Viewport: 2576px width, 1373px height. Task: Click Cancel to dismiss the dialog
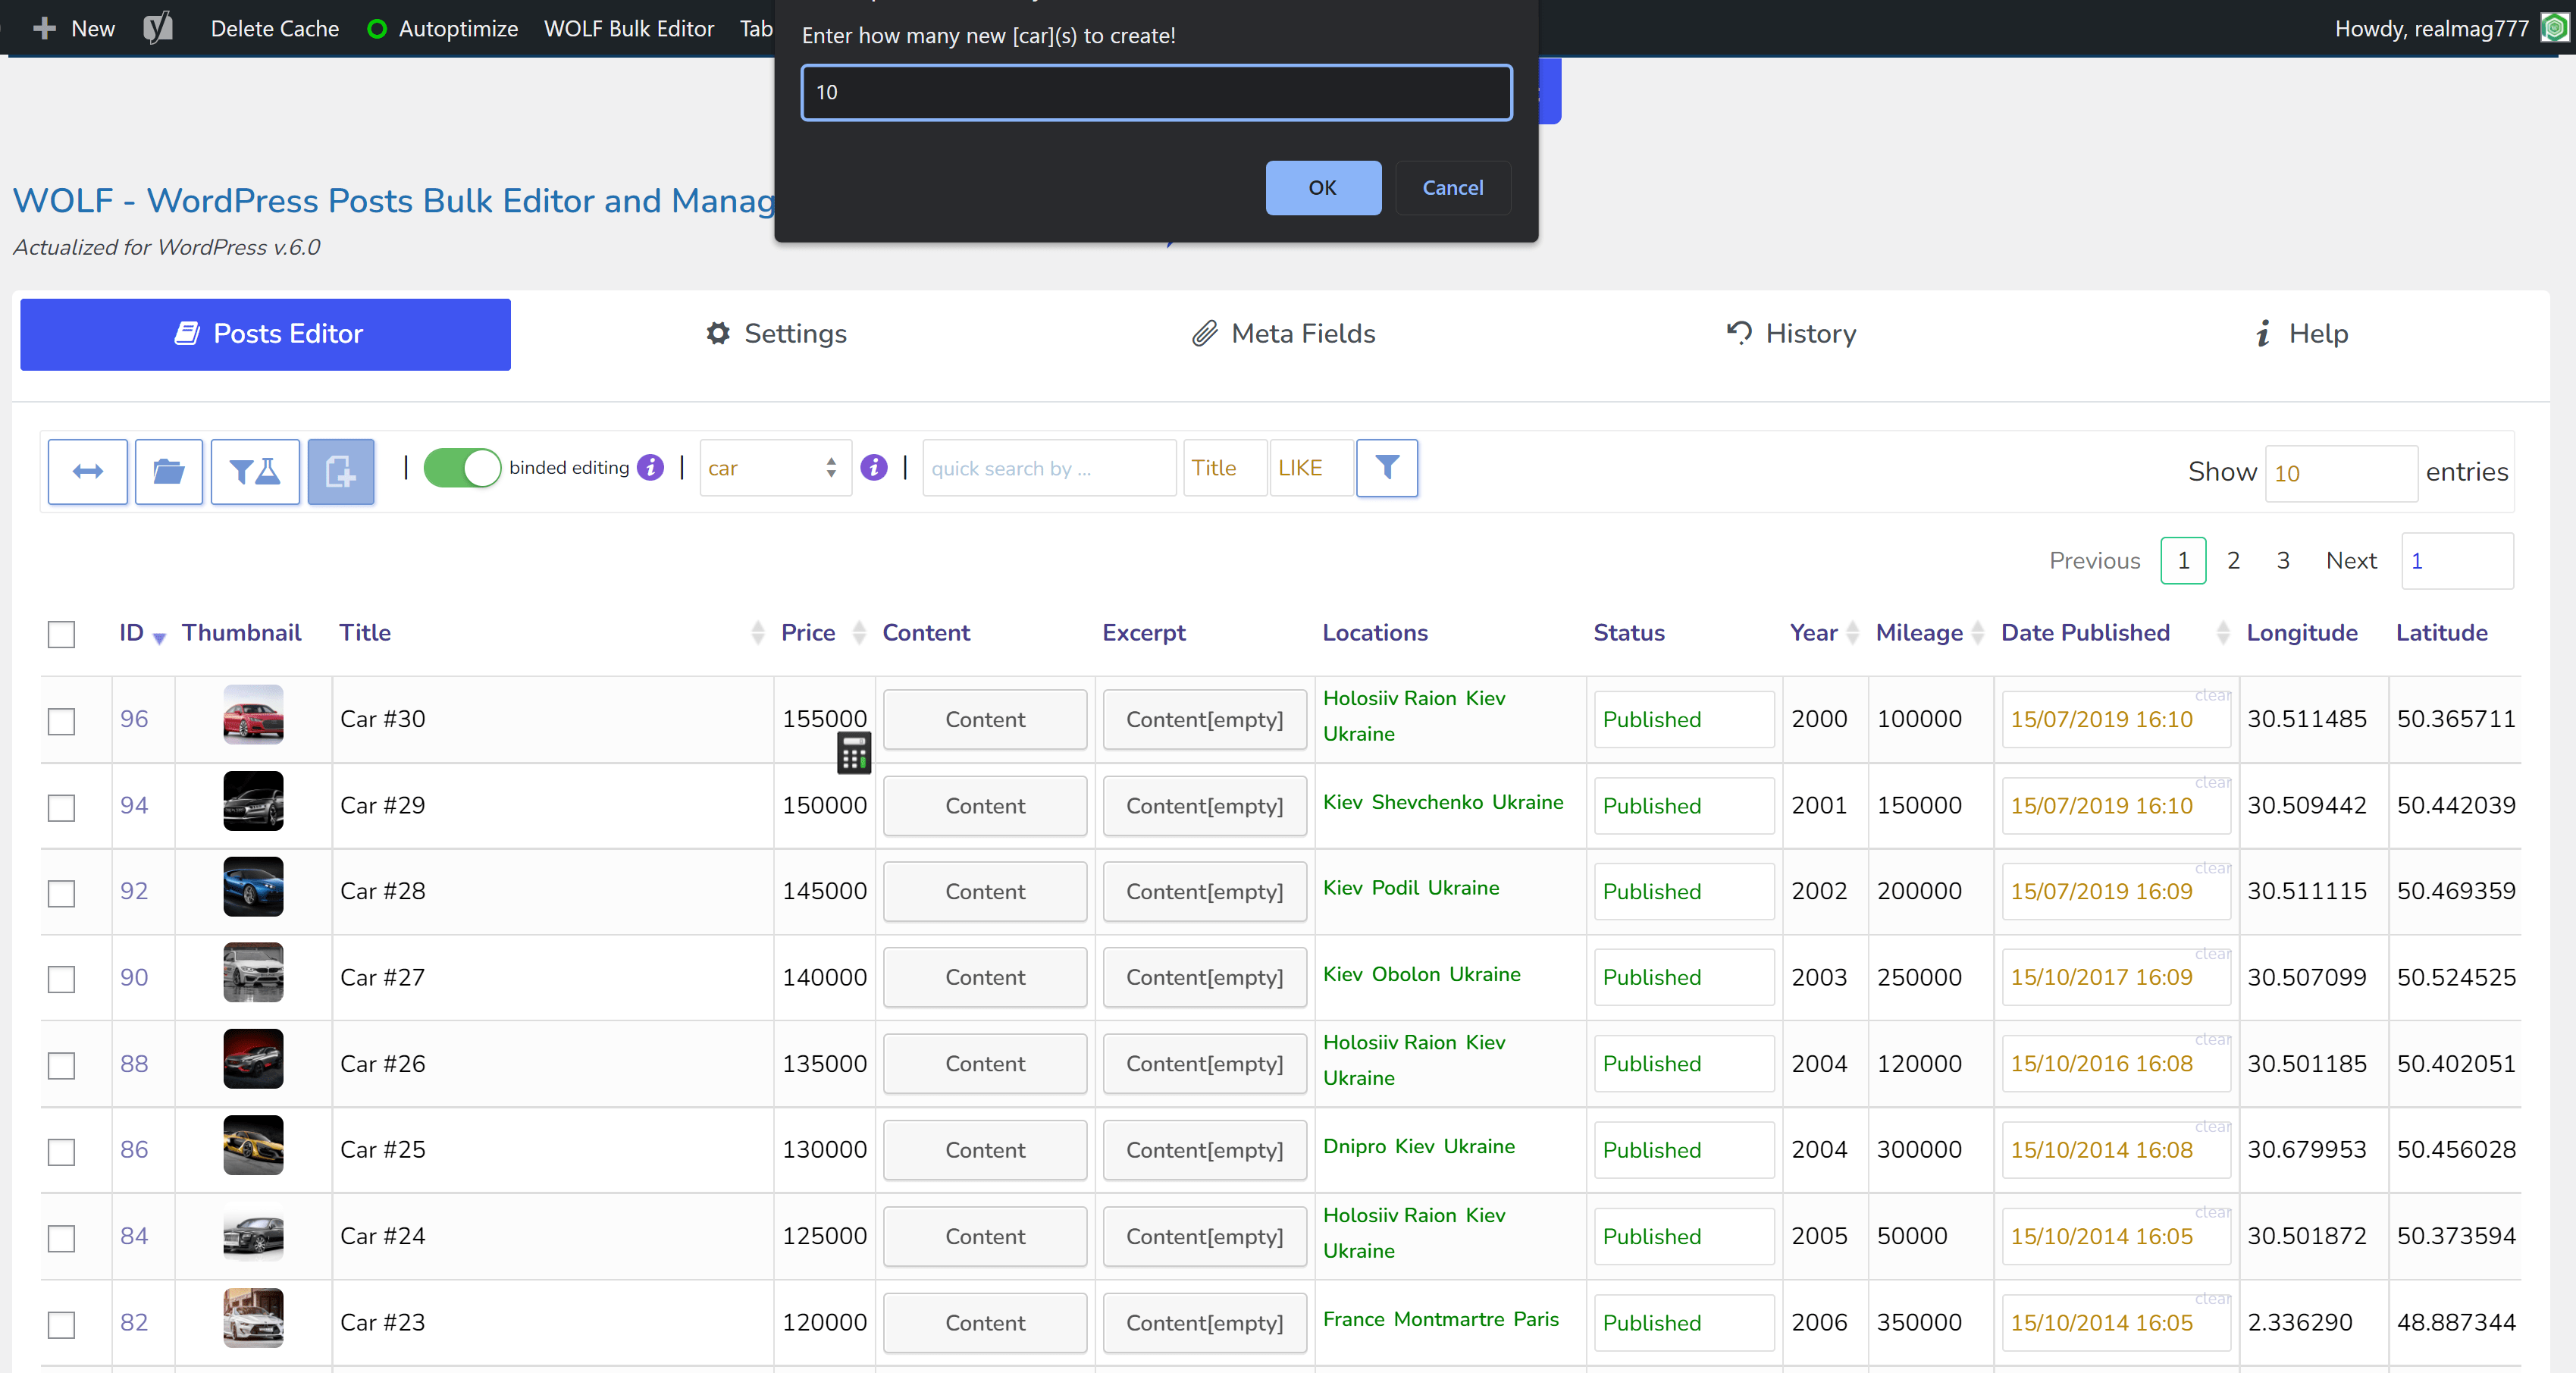click(x=1452, y=187)
